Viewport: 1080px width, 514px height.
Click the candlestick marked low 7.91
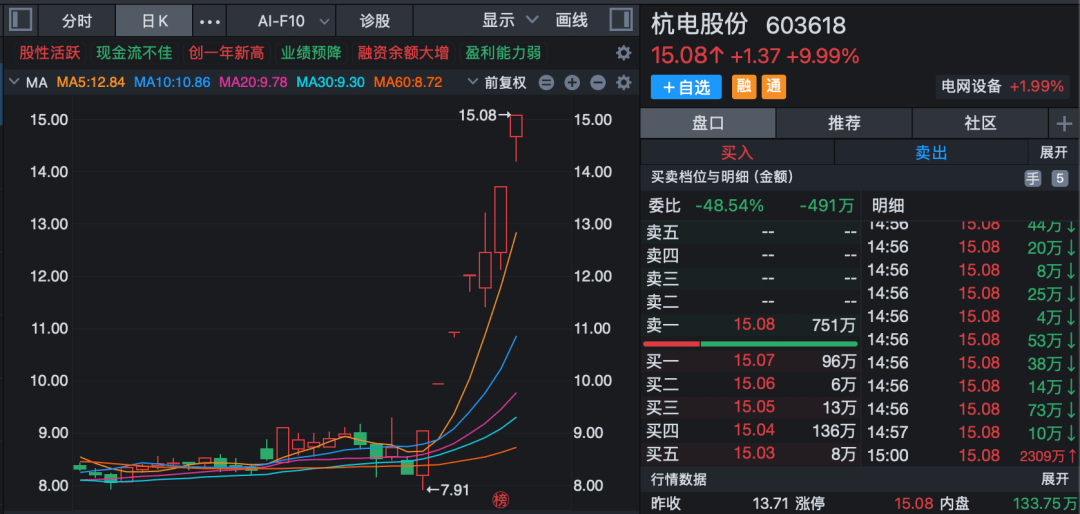(422, 460)
